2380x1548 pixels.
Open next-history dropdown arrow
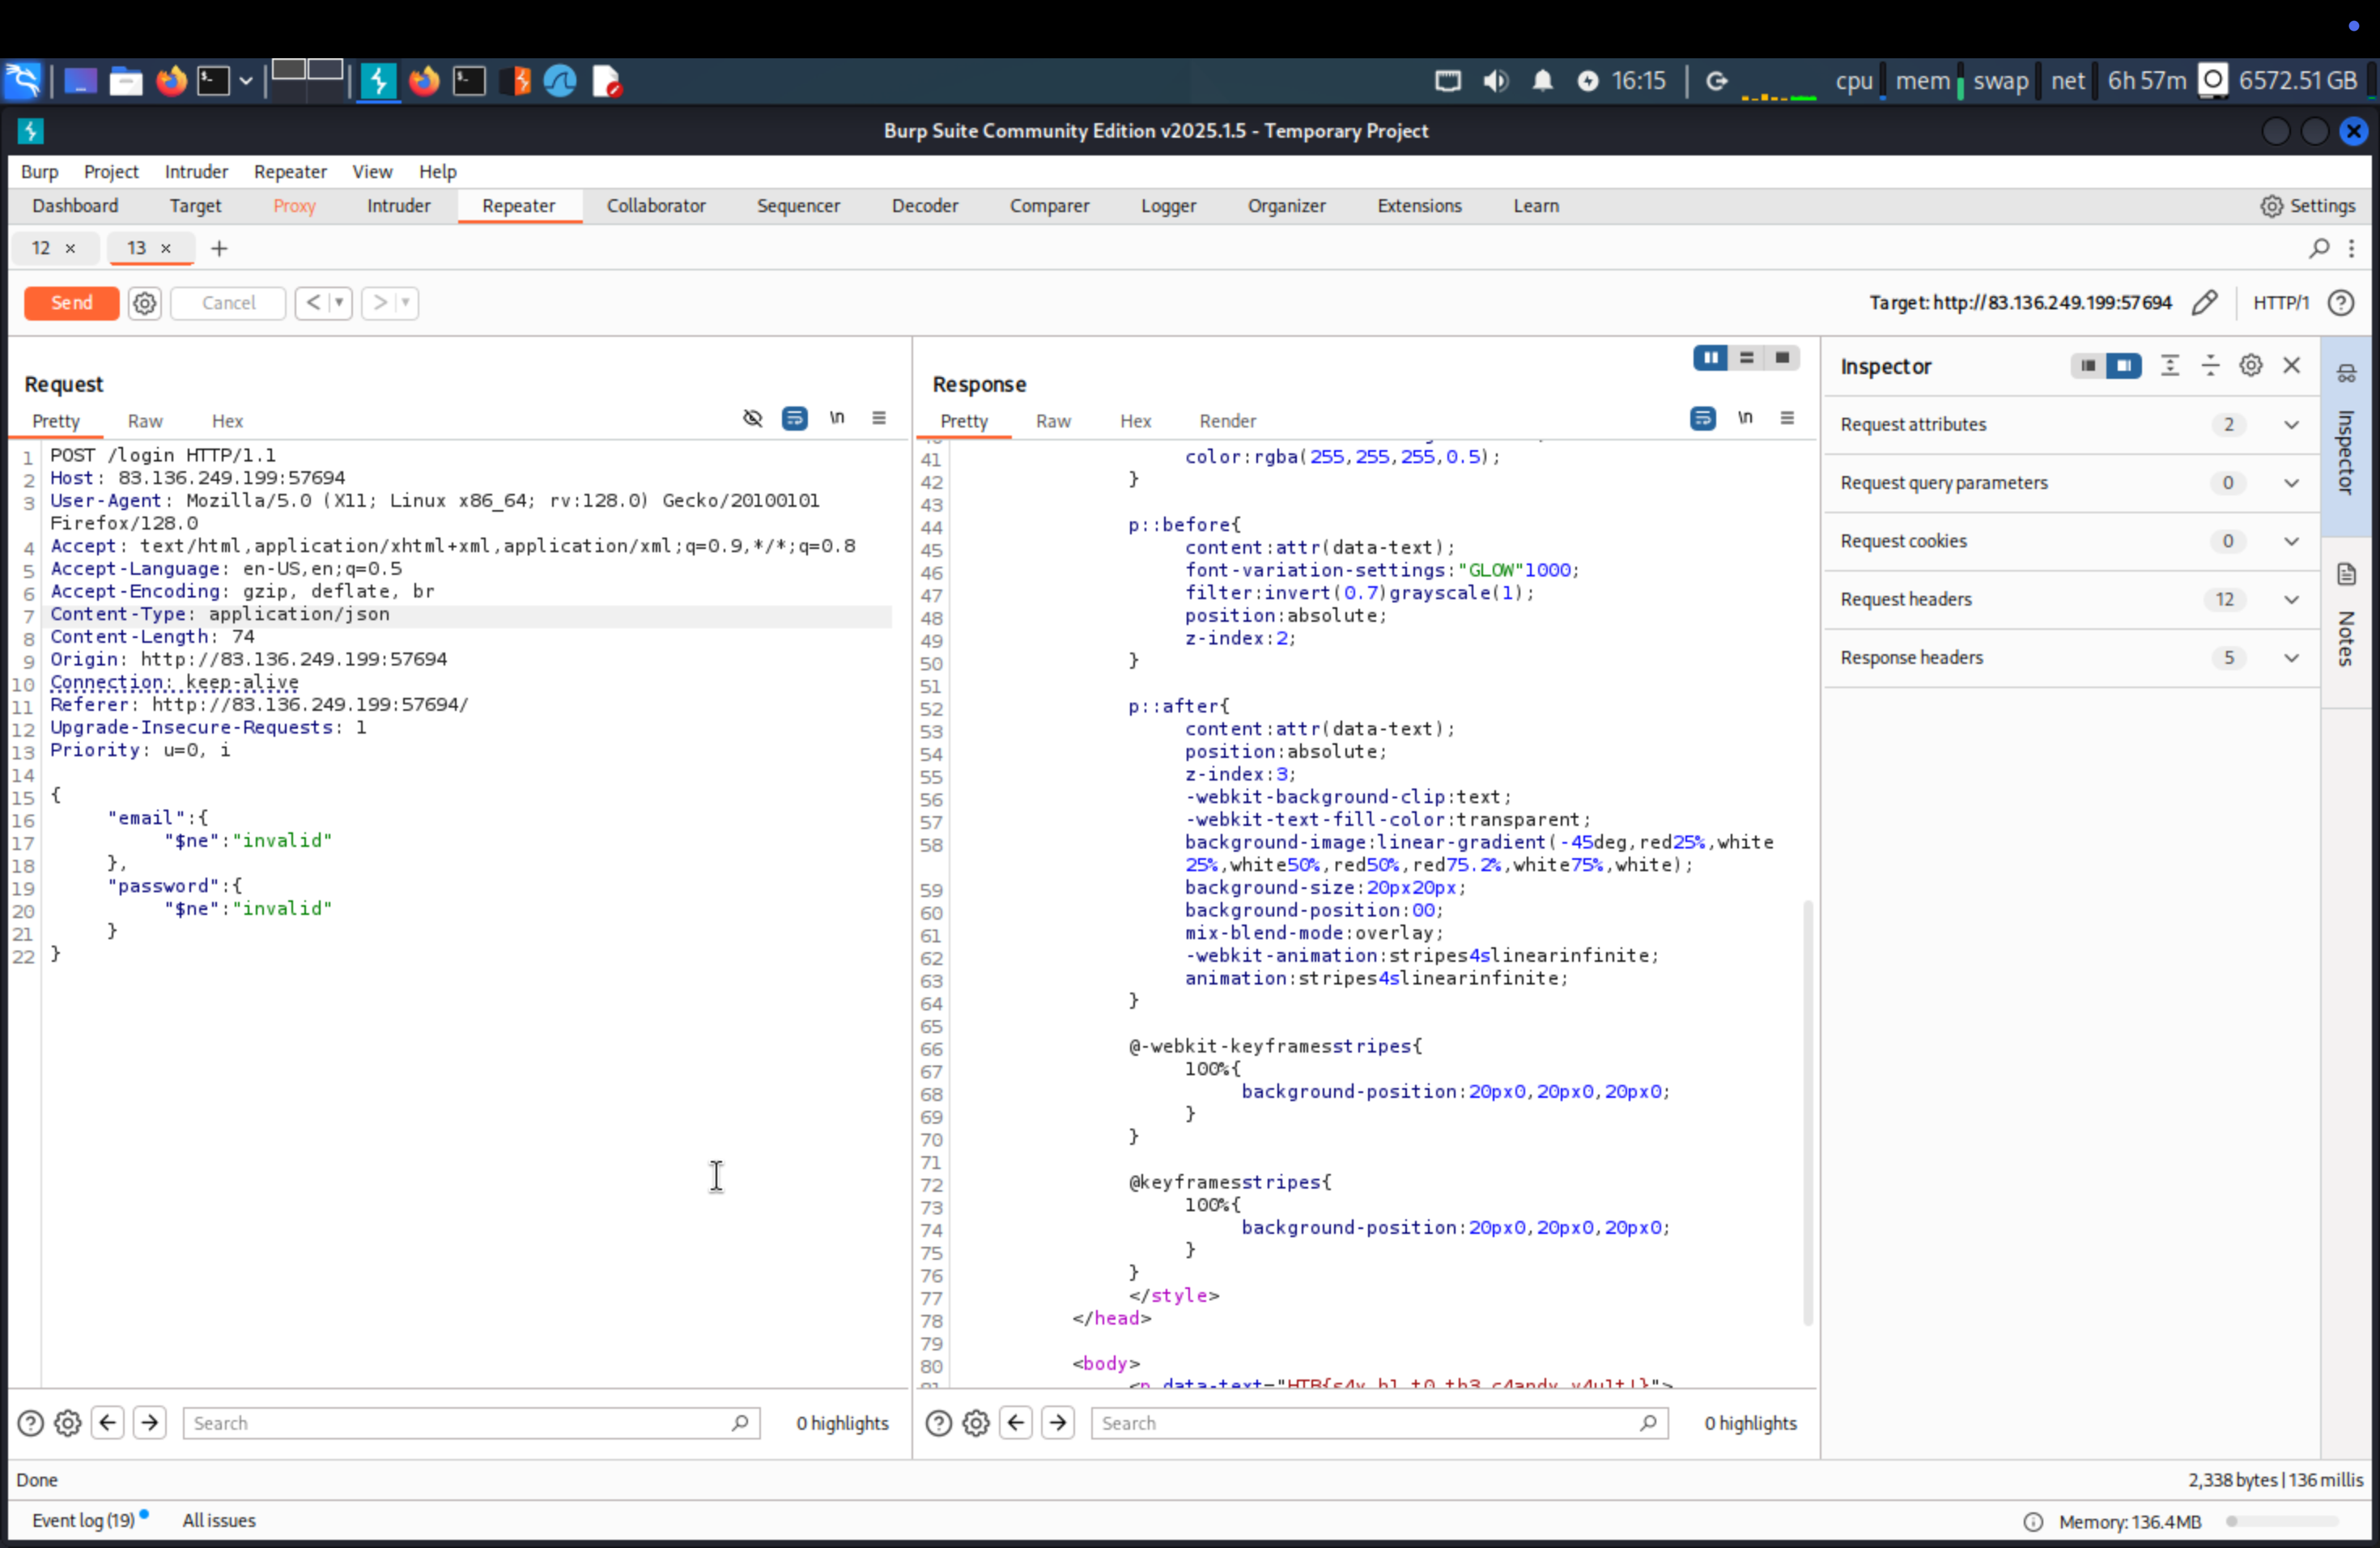(405, 302)
